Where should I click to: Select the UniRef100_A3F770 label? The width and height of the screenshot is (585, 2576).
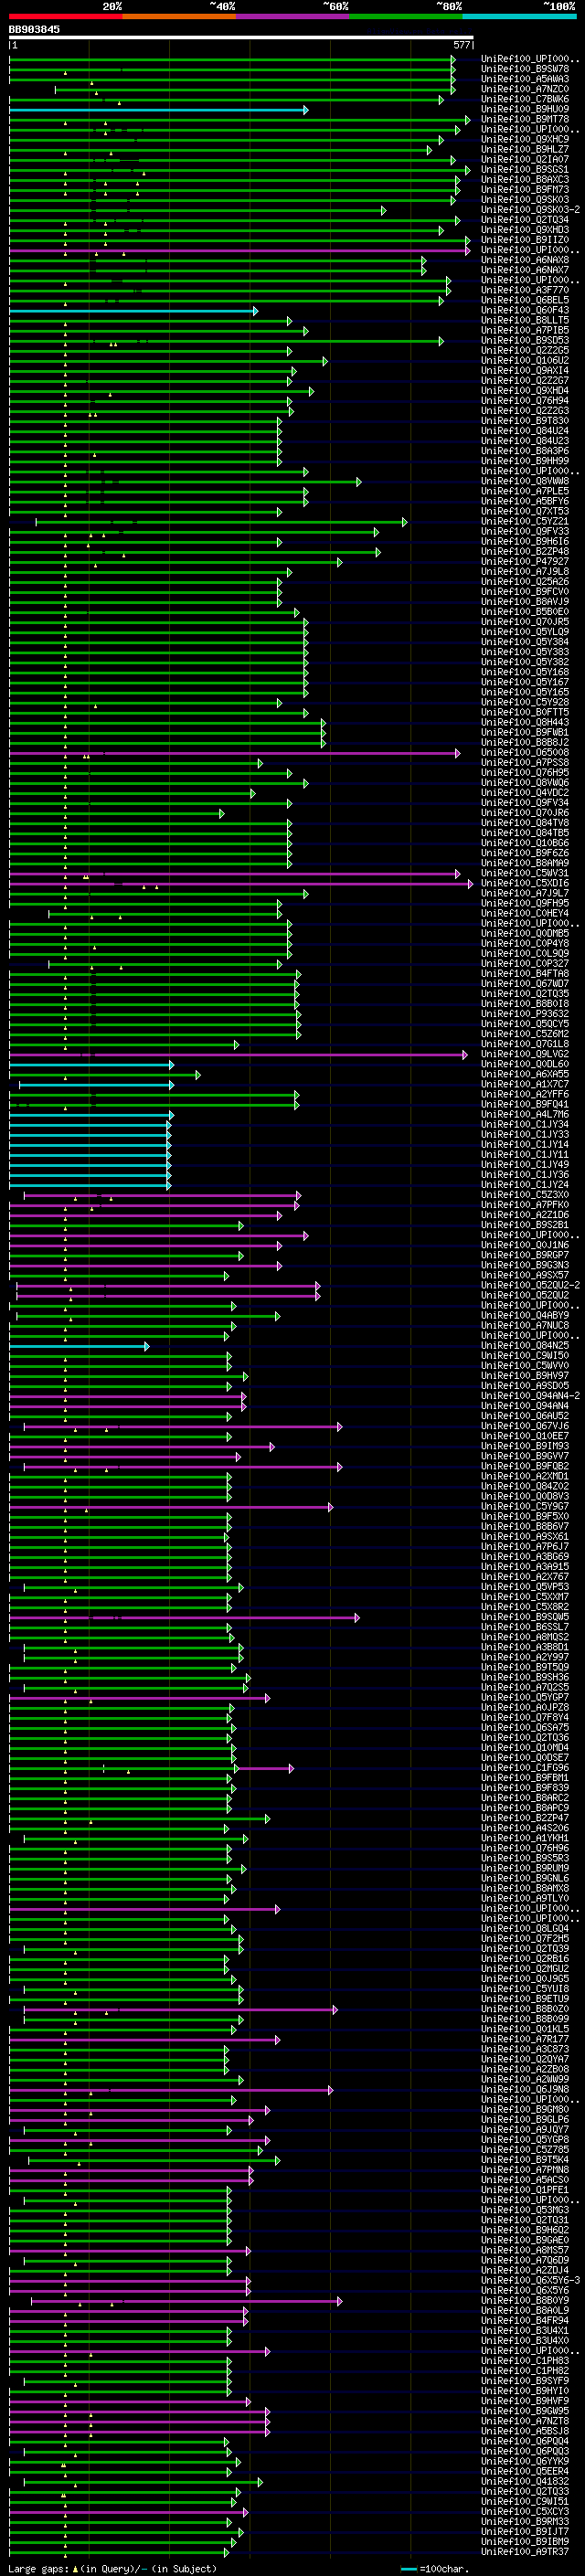(x=525, y=289)
